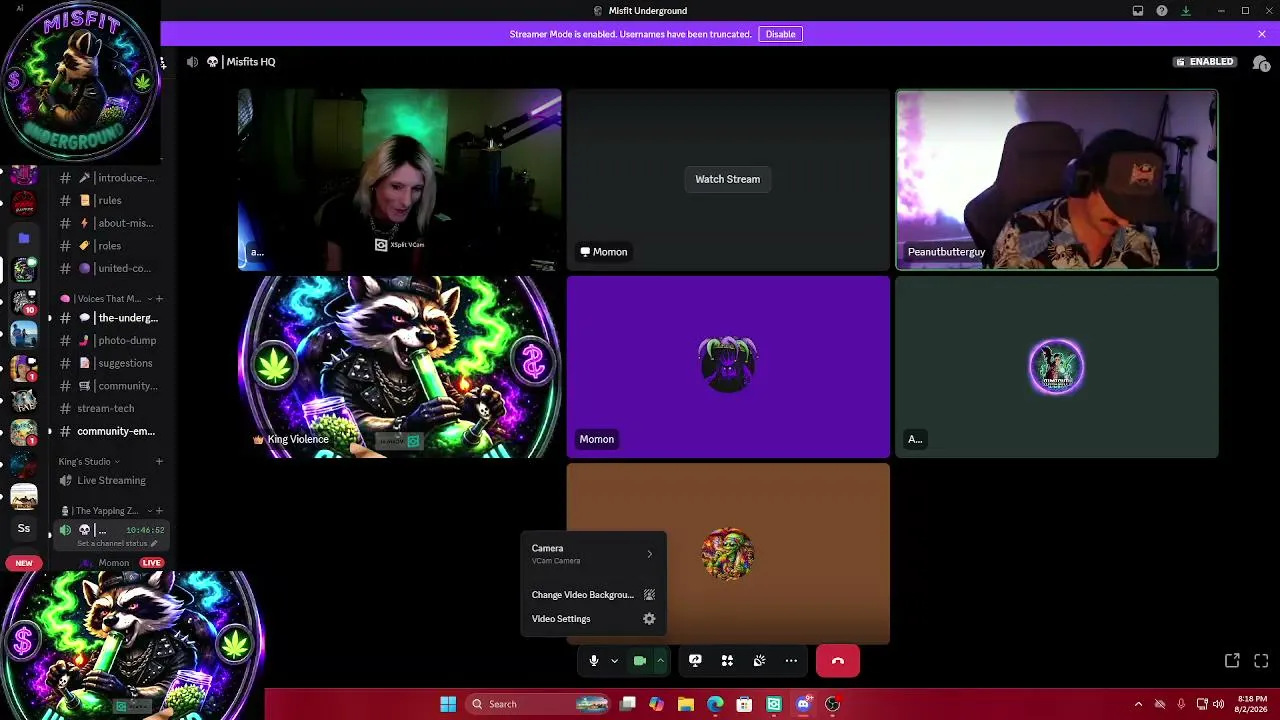Disconnect from the voice call
Viewport: 1280px width, 720px height.
tap(838, 661)
